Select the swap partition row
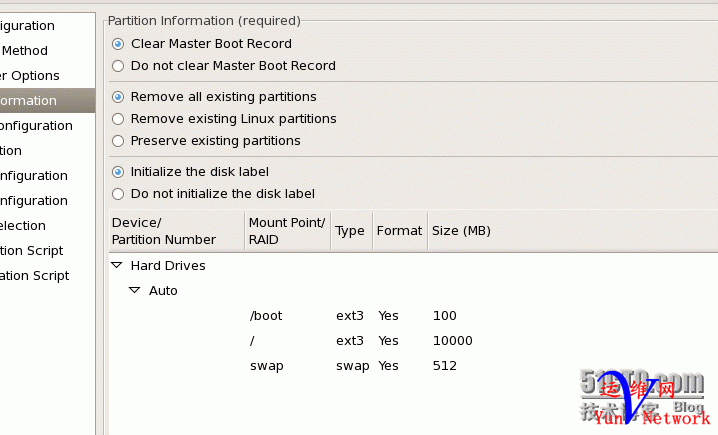Image resolution: width=718 pixels, height=435 pixels. click(267, 366)
